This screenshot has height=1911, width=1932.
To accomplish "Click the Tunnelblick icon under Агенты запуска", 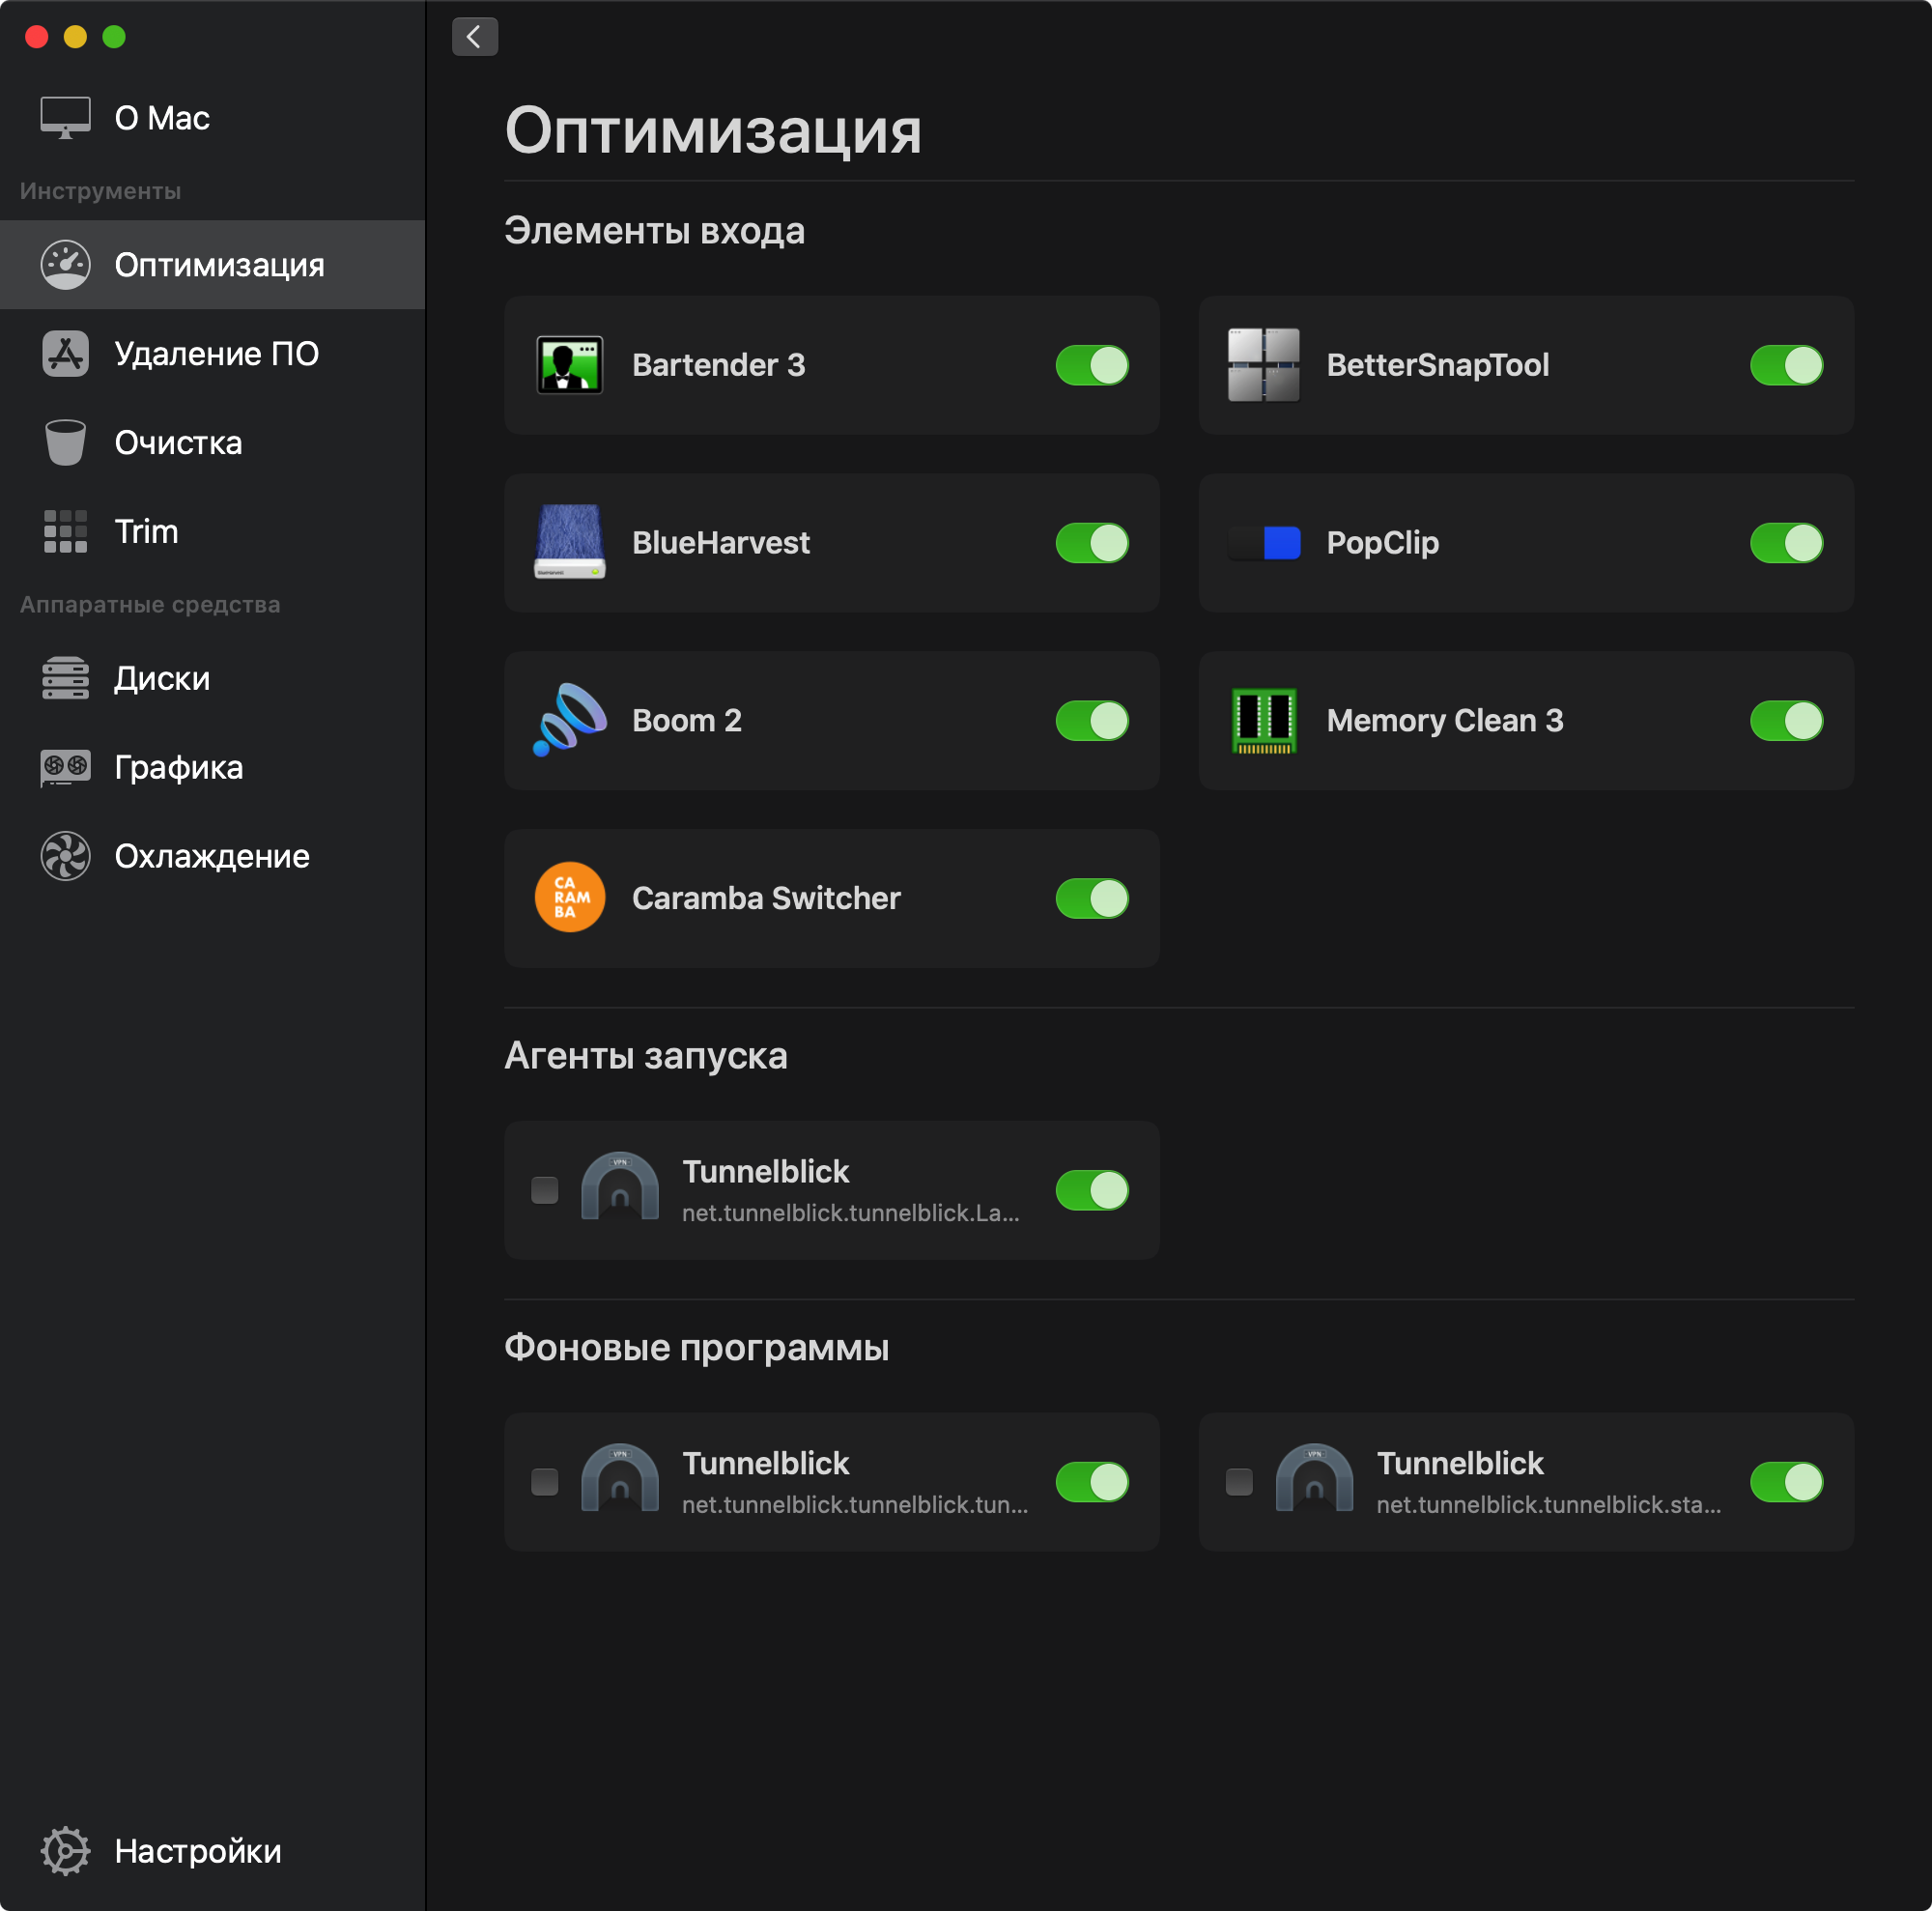I will point(619,1189).
